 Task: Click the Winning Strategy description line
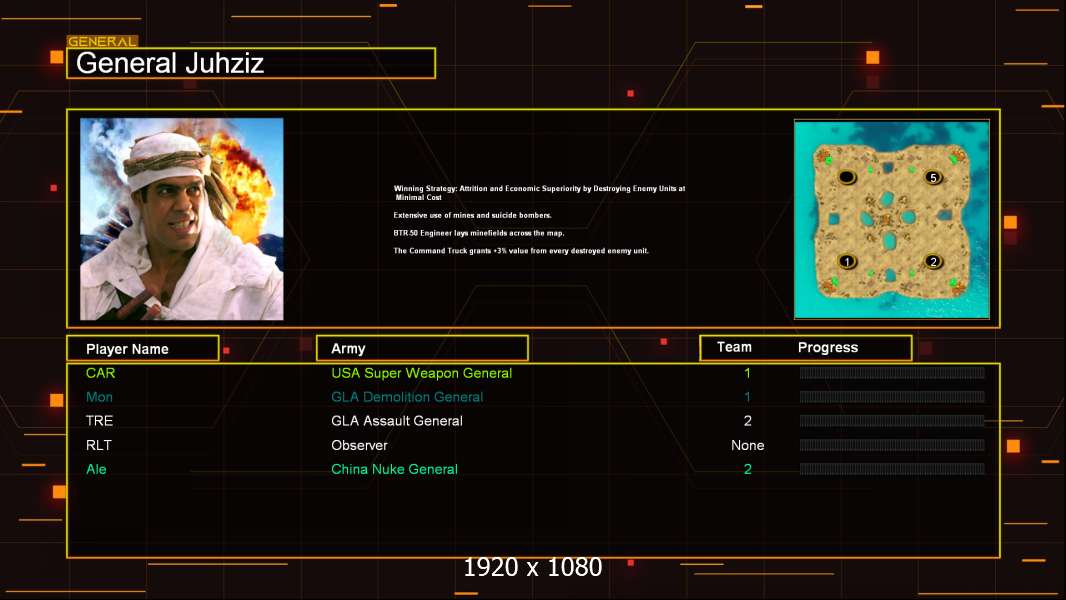click(x=539, y=193)
